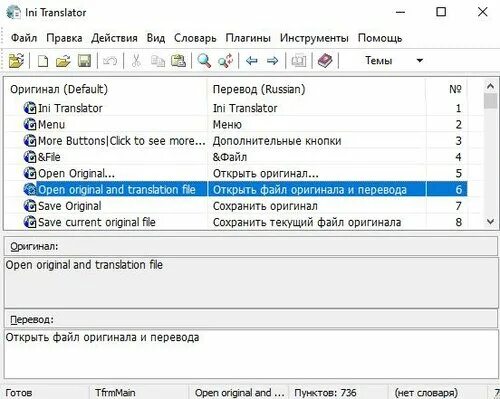The width and height of the screenshot is (500, 399).
Task: Open the dictionary book icon
Action: pos(325,61)
